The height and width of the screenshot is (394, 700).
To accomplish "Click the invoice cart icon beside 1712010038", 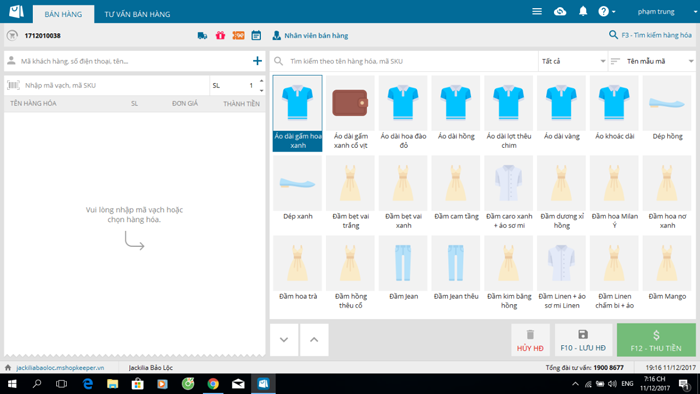I will pyautogui.click(x=12, y=35).
